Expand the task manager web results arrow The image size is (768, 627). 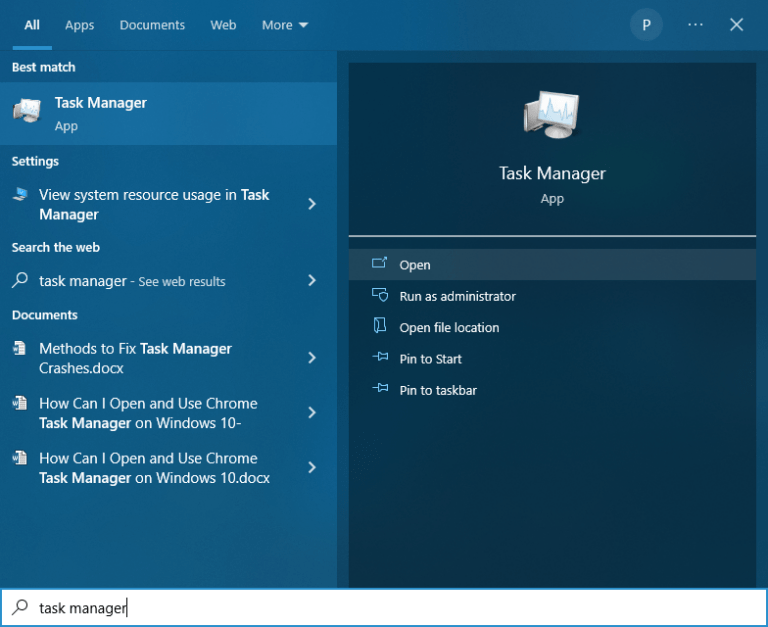312,280
